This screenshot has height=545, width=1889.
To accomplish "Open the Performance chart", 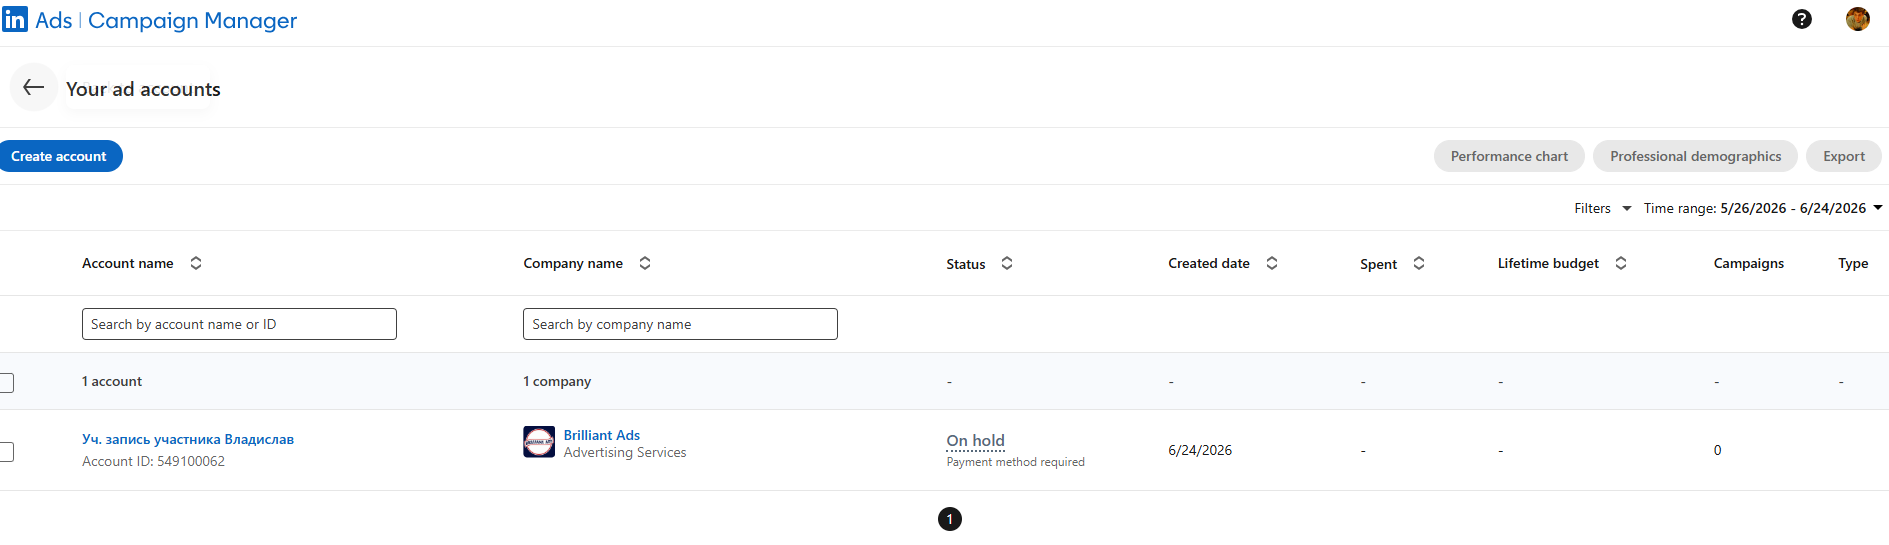I will 1509,156.
